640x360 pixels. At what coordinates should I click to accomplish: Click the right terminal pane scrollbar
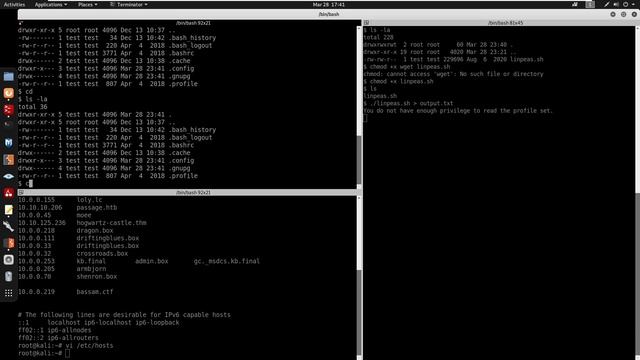point(638,193)
